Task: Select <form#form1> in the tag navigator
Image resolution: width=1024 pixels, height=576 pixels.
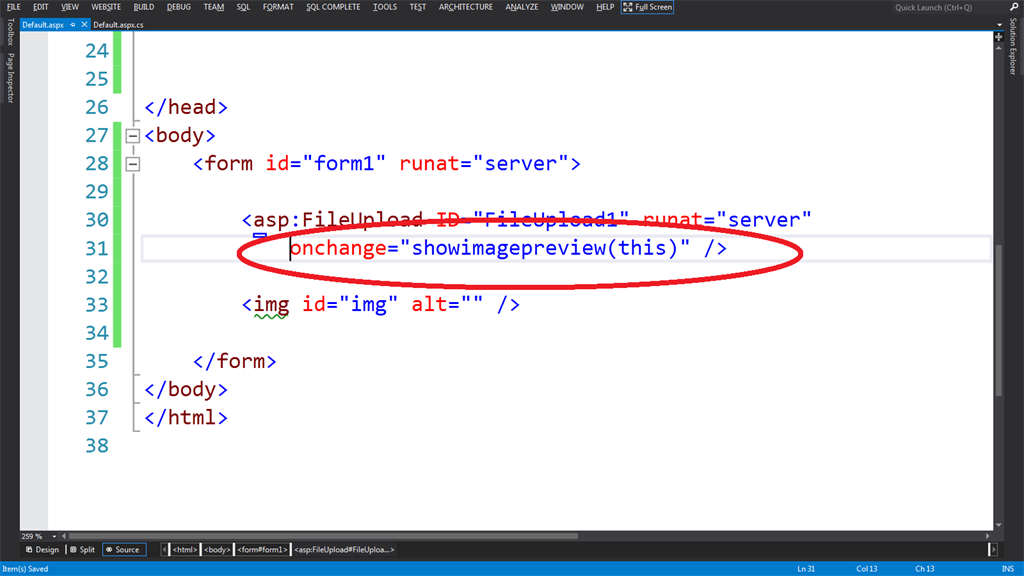Action: (262, 549)
